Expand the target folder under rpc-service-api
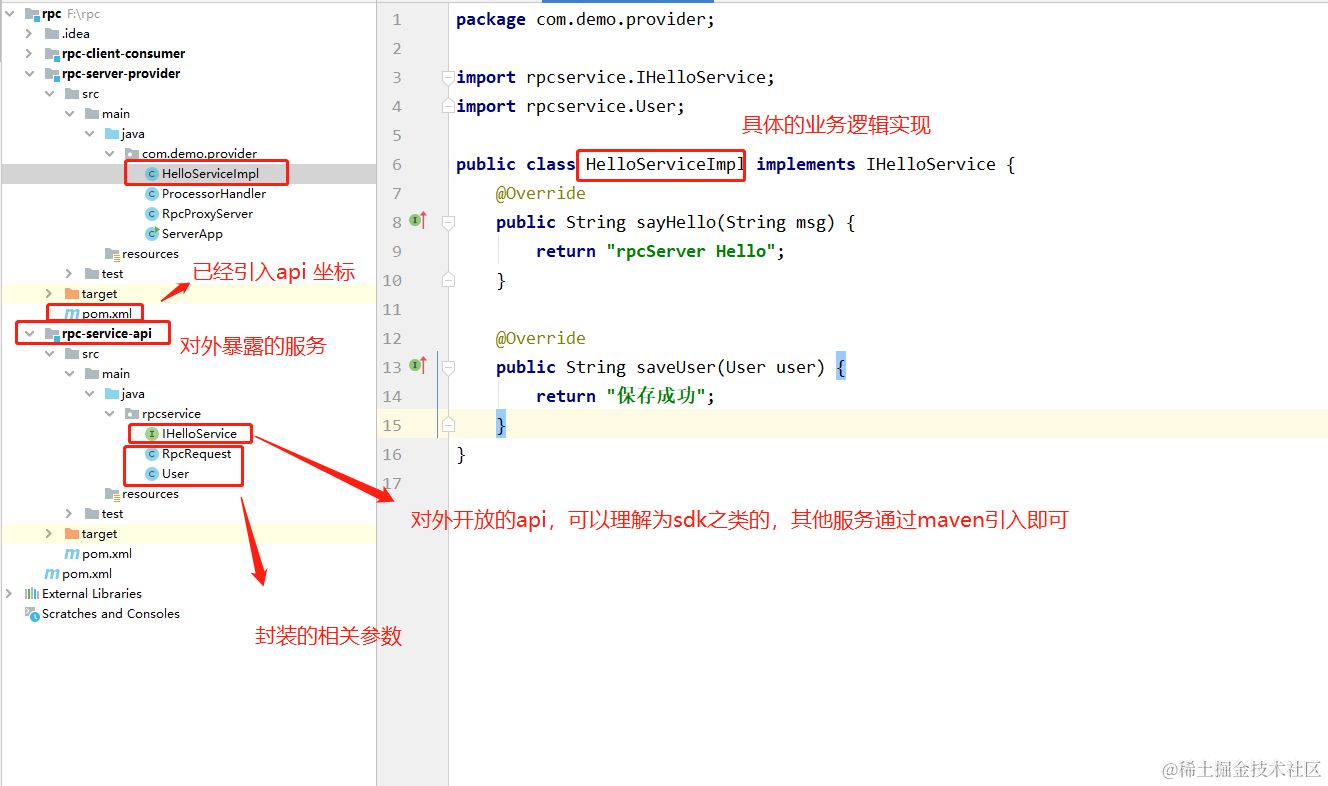 (x=49, y=534)
